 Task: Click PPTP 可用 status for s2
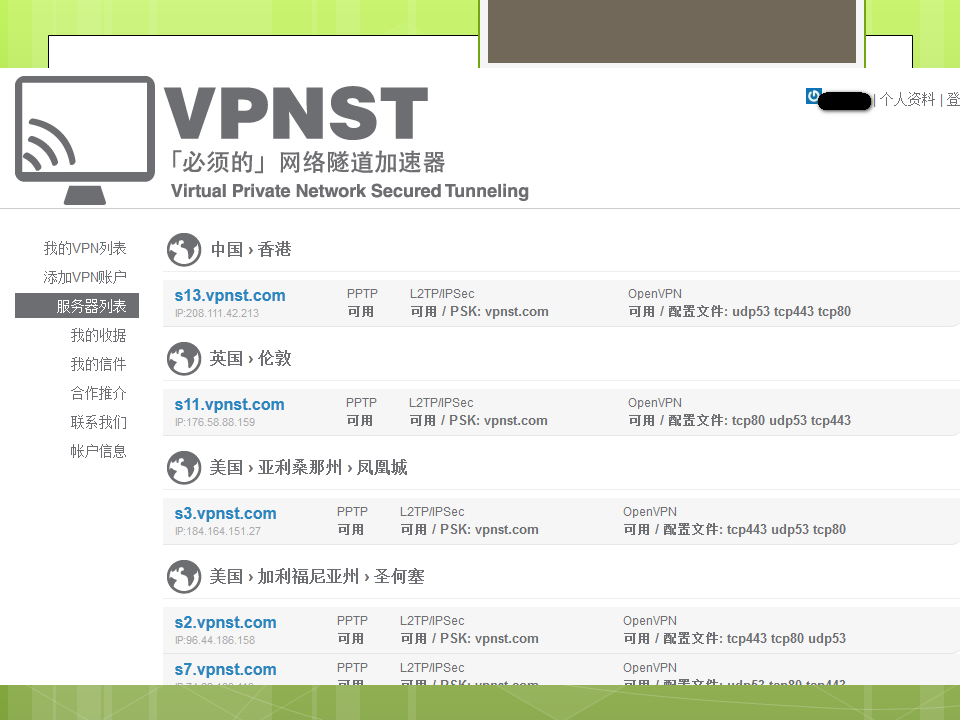(351, 638)
